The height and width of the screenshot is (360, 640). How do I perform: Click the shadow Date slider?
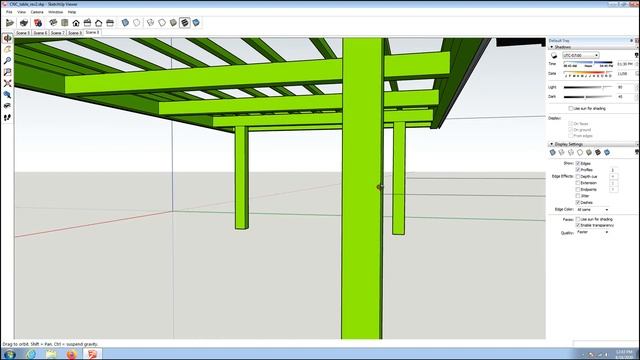[x=588, y=73]
